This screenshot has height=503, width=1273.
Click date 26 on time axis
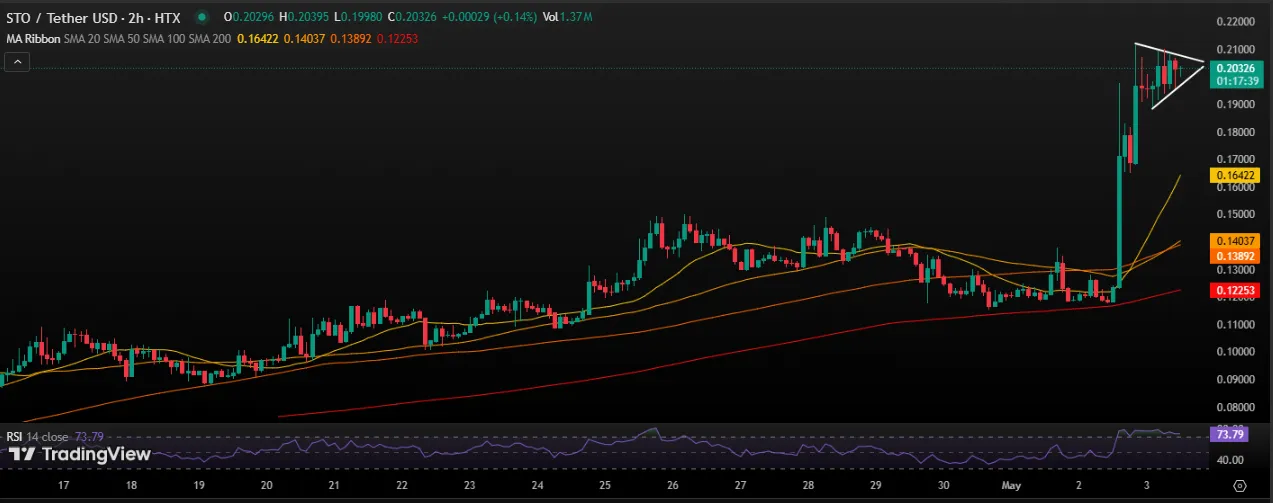pyautogui.click(x=672, y=485)
